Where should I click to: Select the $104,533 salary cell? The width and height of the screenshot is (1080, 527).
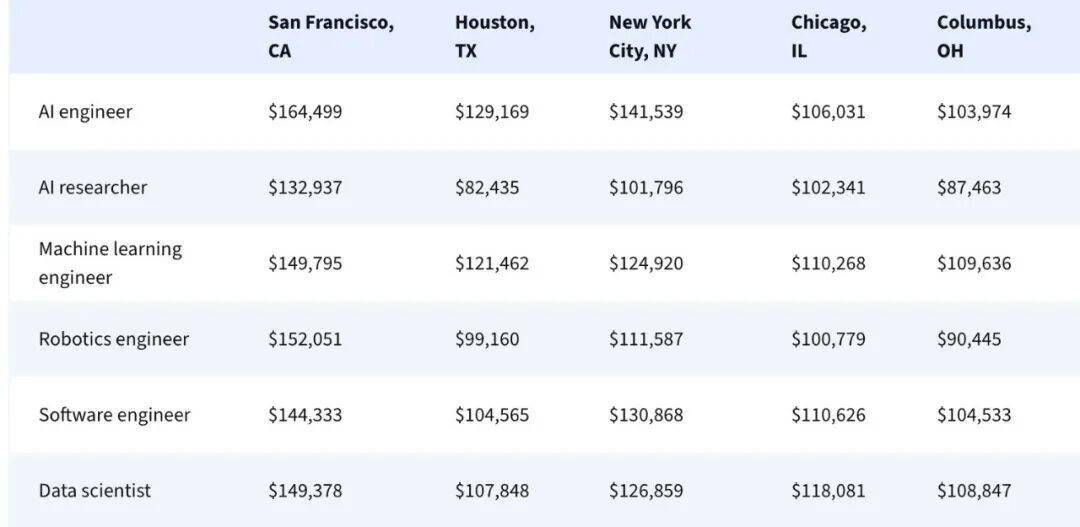click(x=974, y=415)
